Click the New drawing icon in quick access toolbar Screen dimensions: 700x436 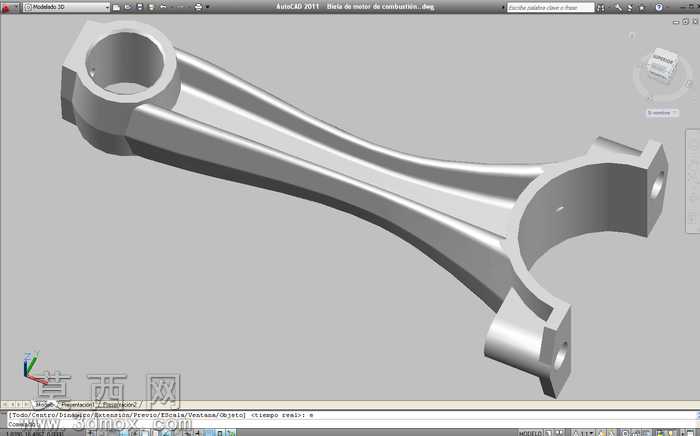pyautogui.click(x=117, y=7)
